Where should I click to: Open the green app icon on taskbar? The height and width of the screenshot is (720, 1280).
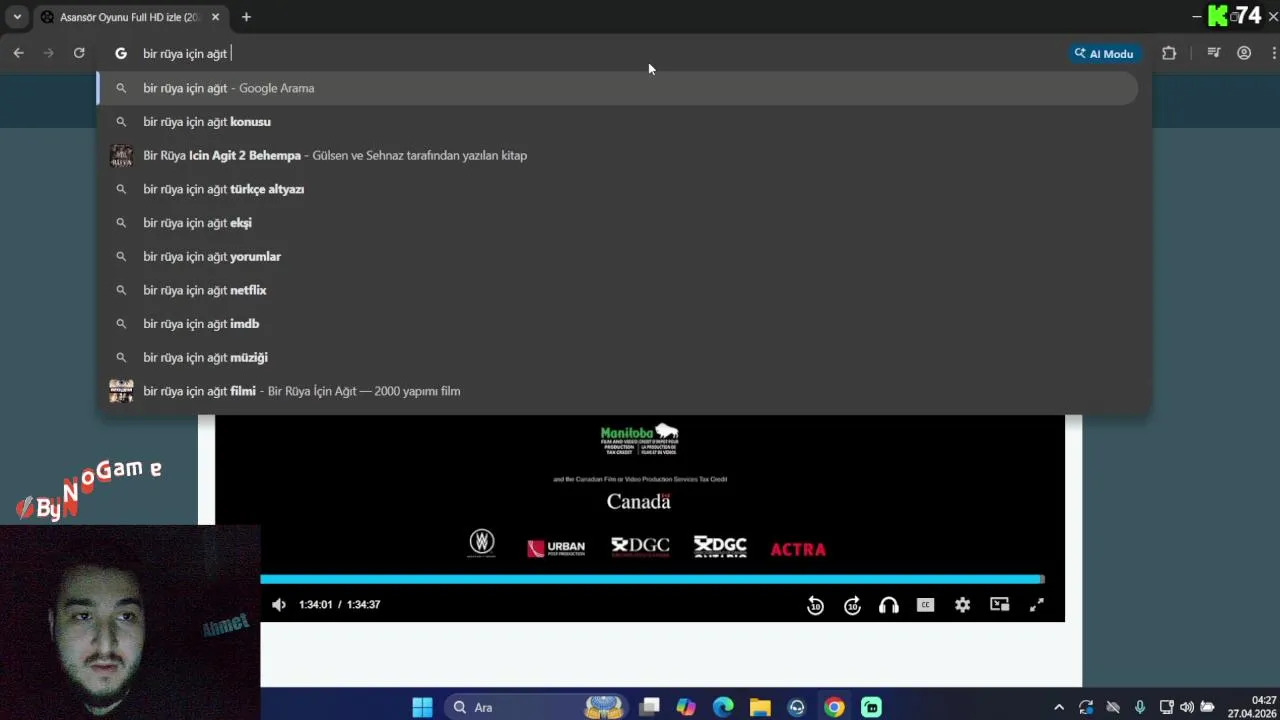pyautogui.click(x=871, y=707)
